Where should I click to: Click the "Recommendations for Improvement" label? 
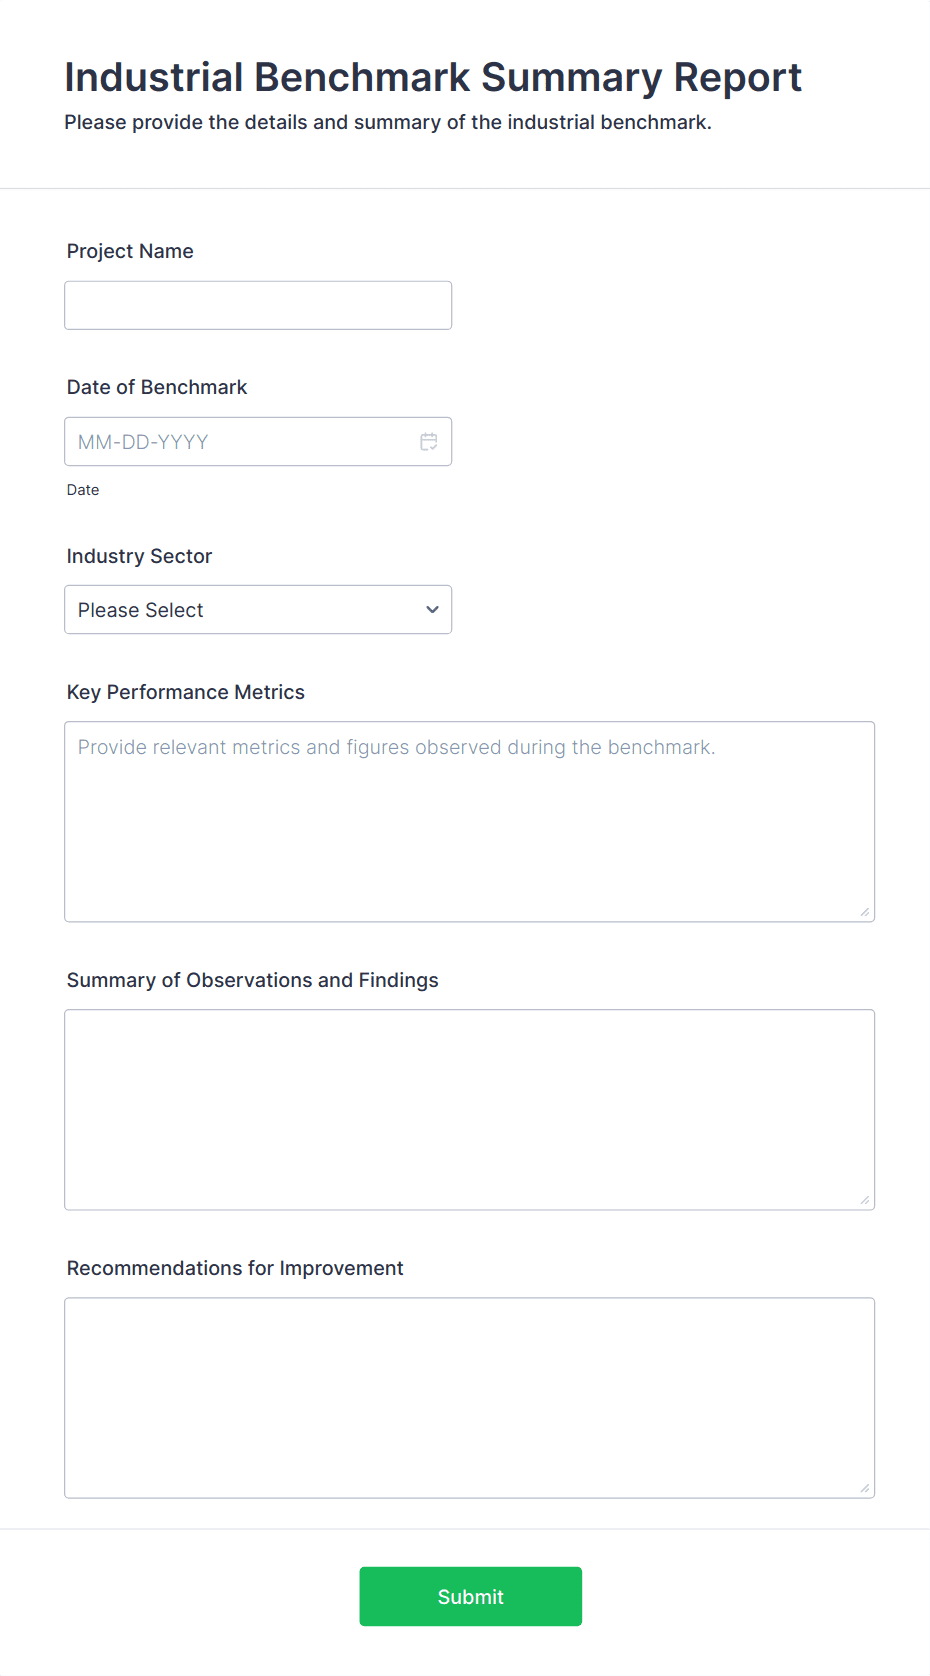point(235,1268)
